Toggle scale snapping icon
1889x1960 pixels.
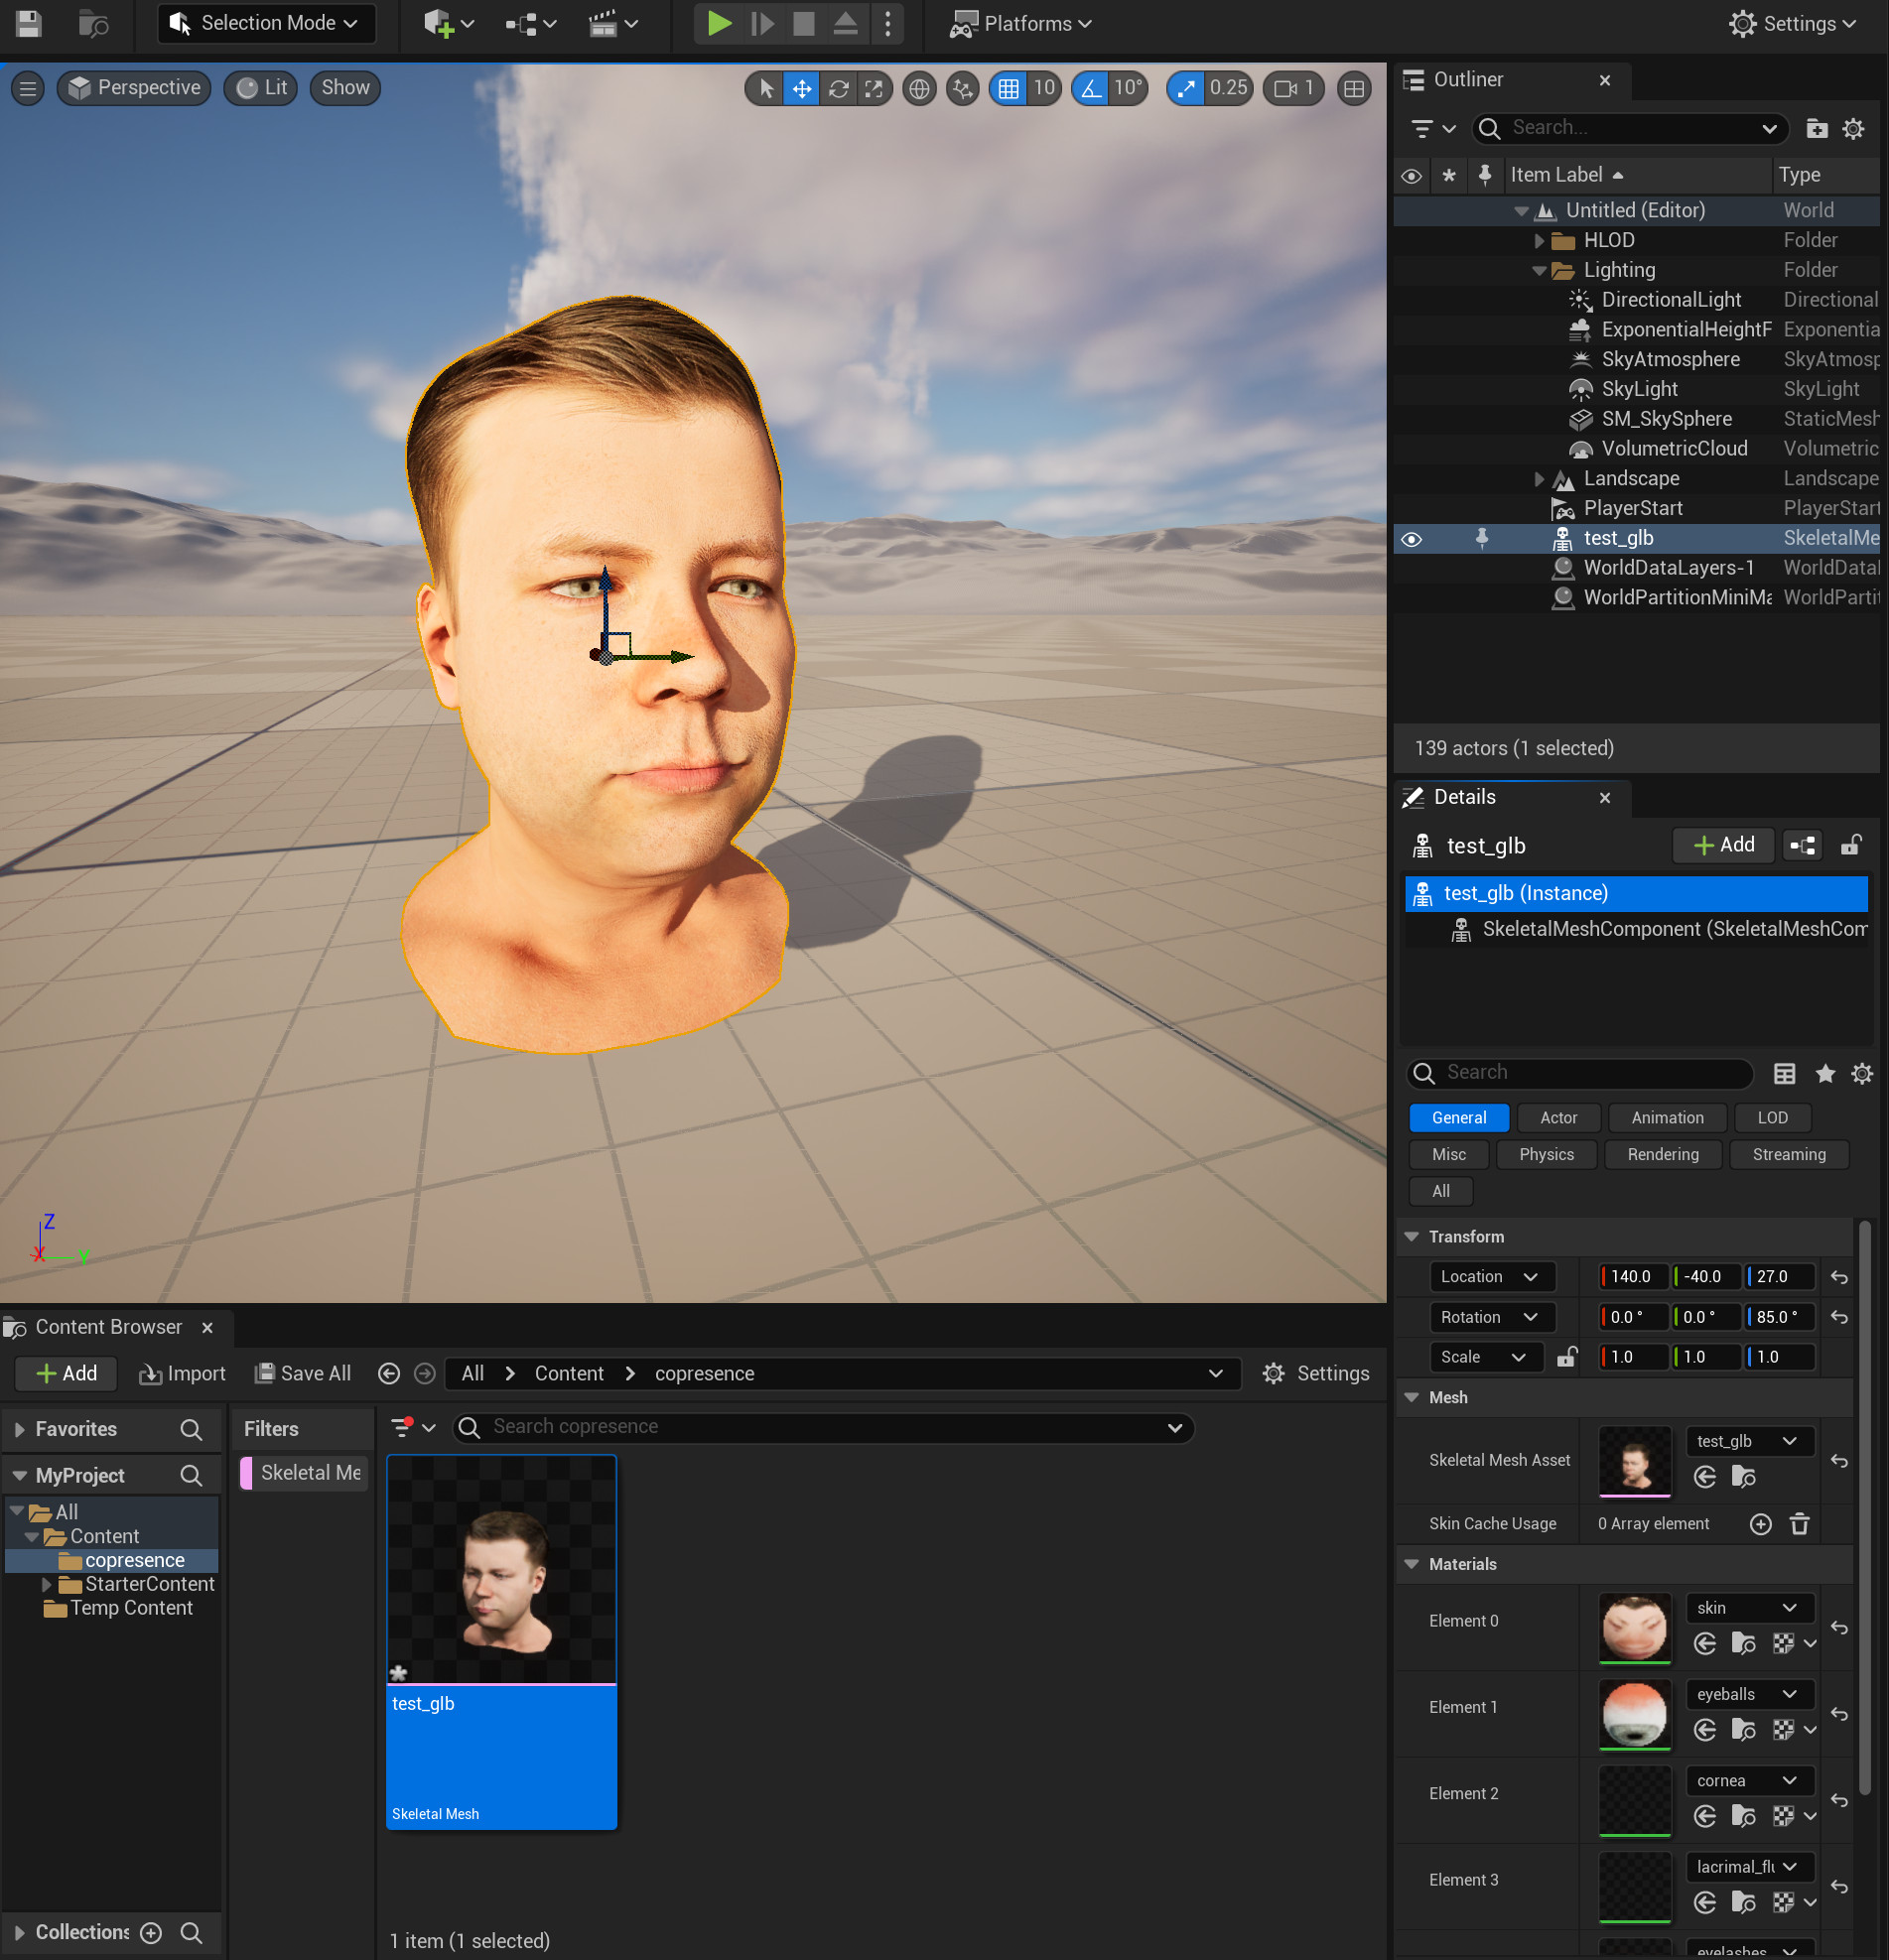coord(1186,88)
